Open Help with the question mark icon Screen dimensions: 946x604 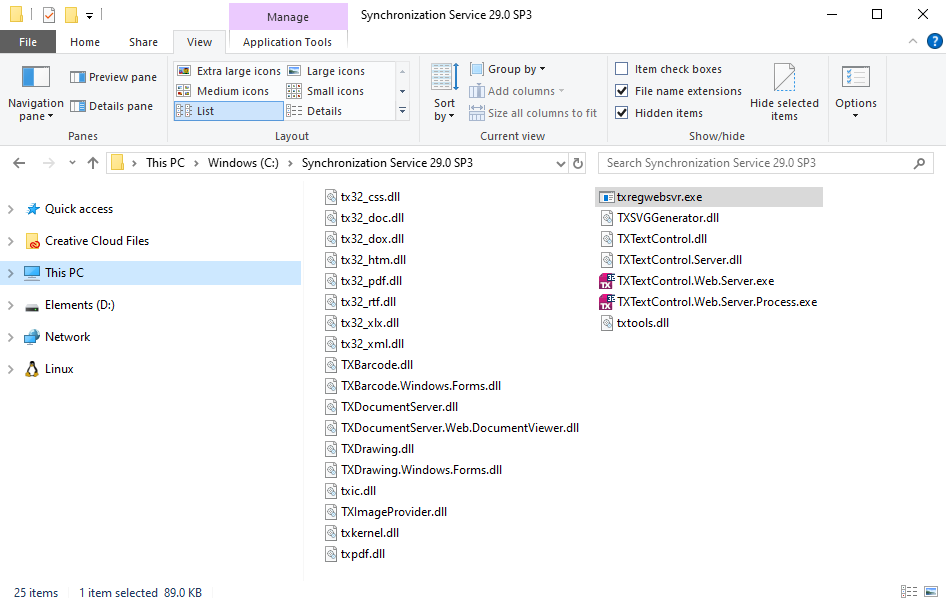tap(935, 41)
